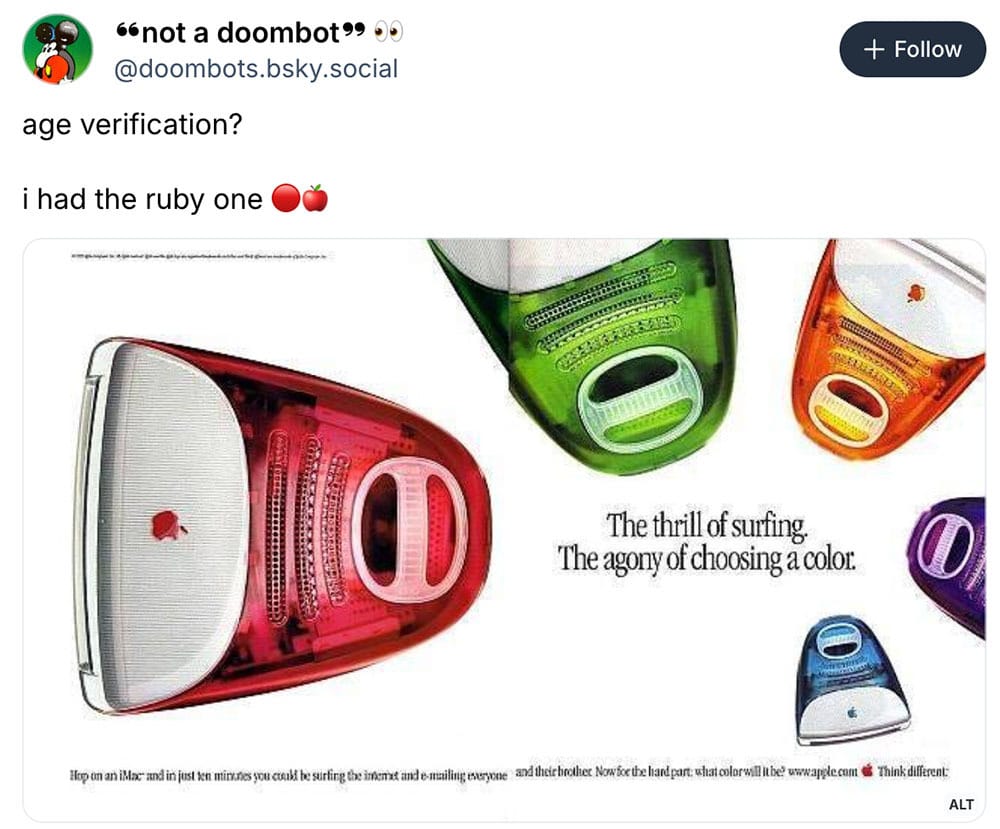
Task: Click the "not a doombot" display name
Action: tap(240, 33)
